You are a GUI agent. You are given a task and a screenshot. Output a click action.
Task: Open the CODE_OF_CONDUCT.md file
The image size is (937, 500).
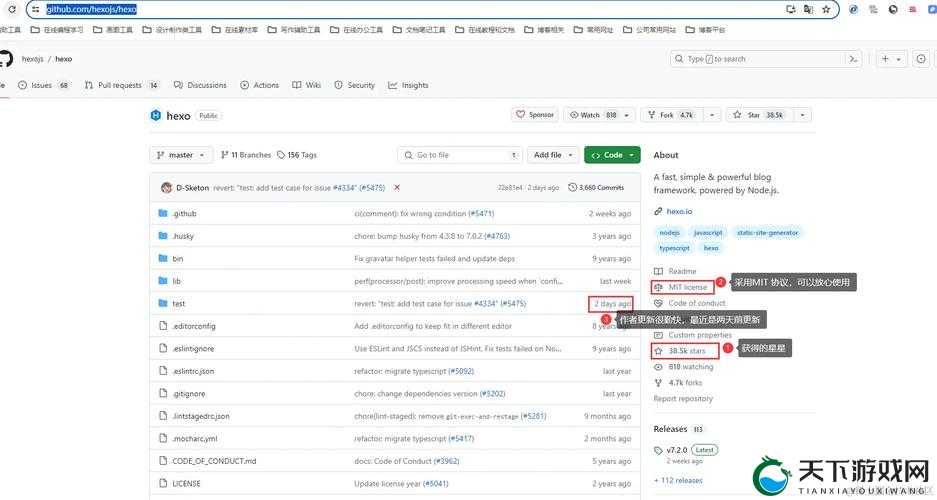pyautogui.click(x=214, y=461)
